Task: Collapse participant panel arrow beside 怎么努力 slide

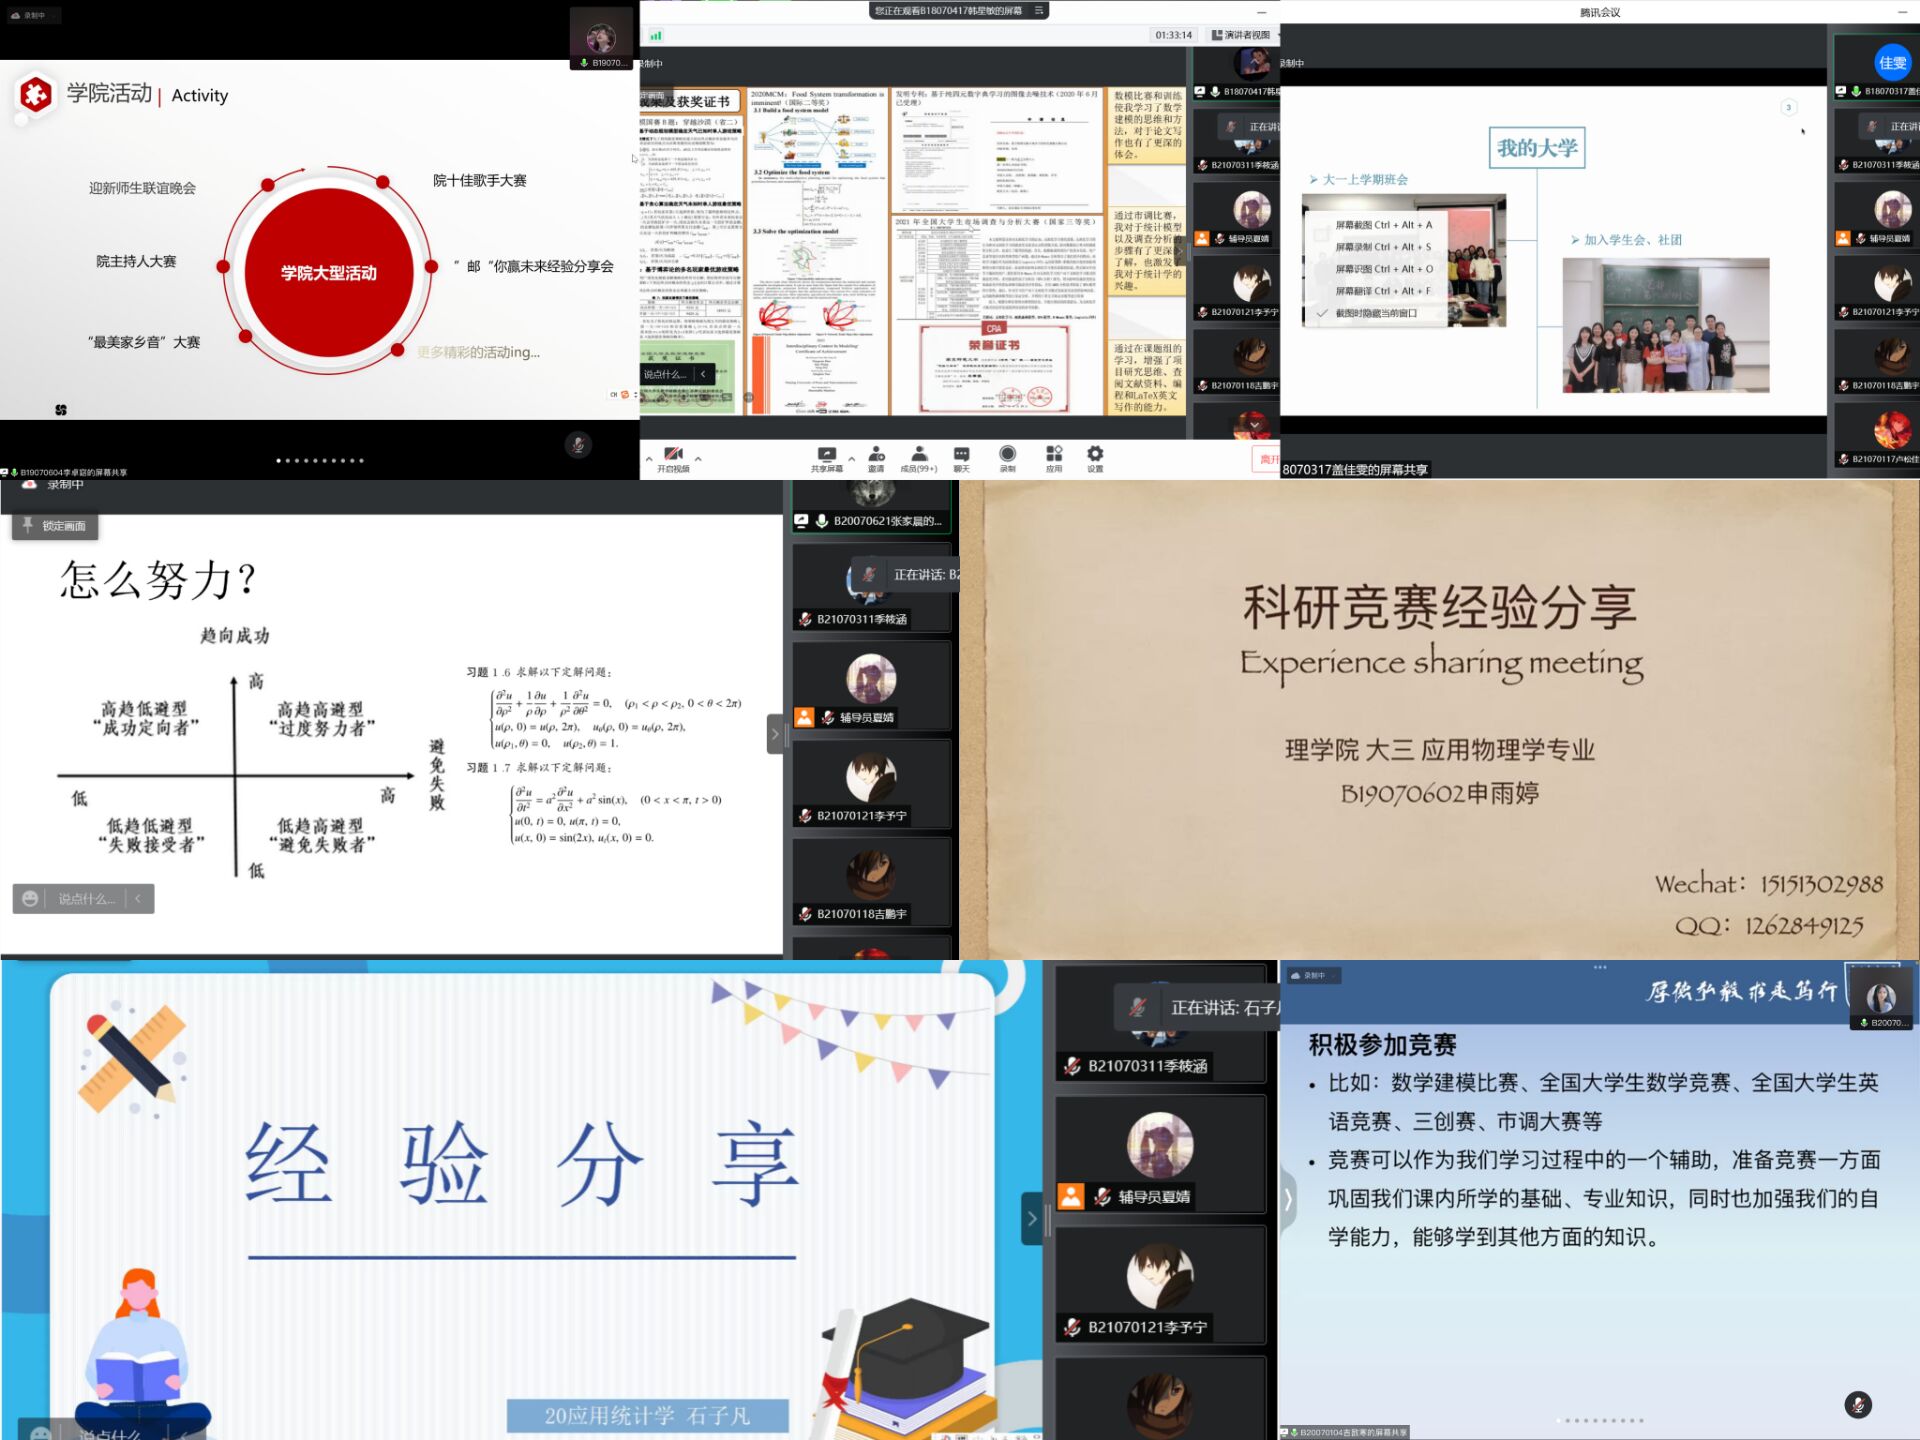Action: pyautogui.click(x=774, y=734)
